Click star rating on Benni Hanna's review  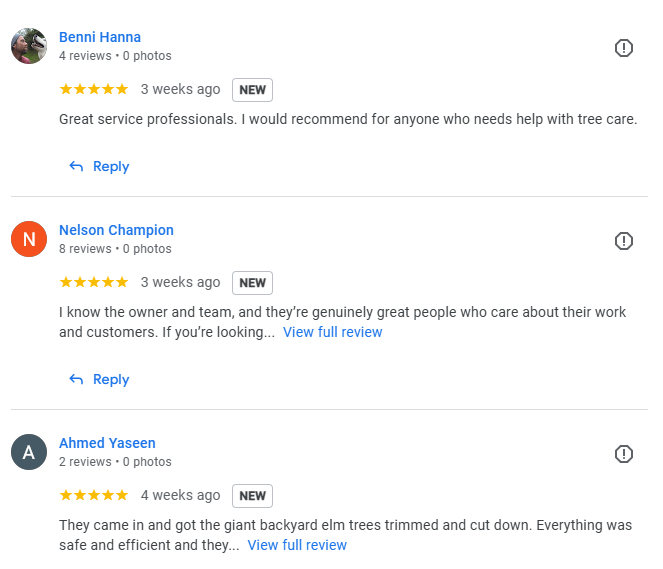[94, 89]
